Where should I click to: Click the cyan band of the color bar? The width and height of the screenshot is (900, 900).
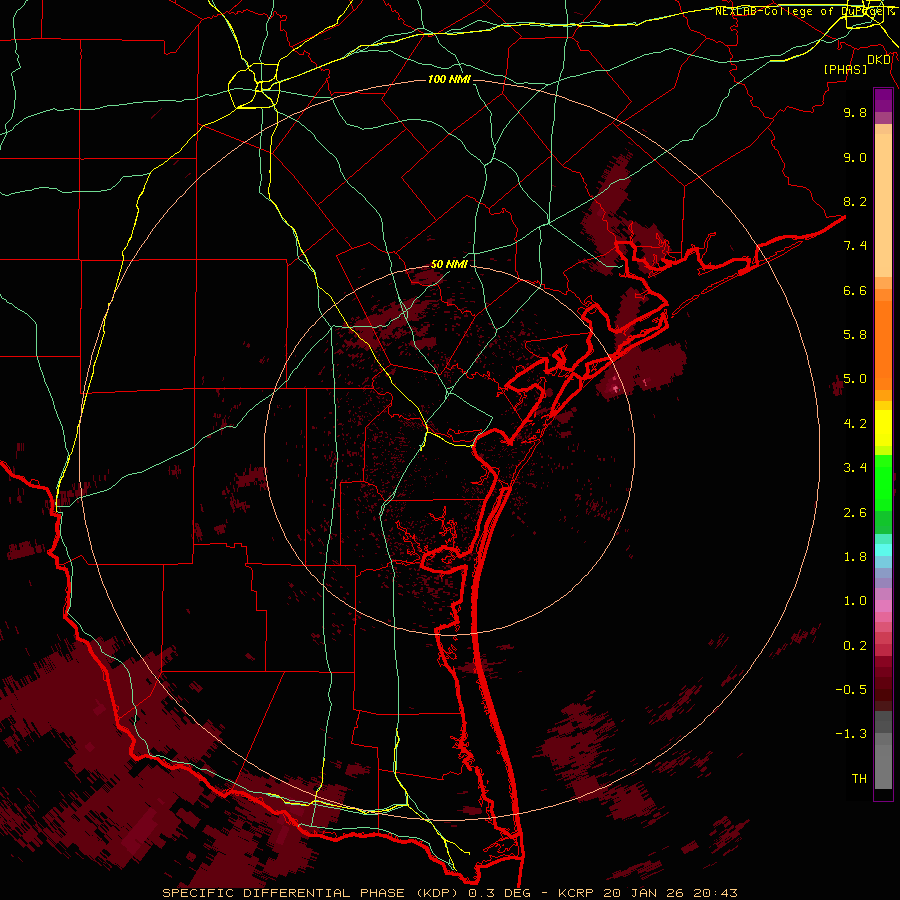883,550
